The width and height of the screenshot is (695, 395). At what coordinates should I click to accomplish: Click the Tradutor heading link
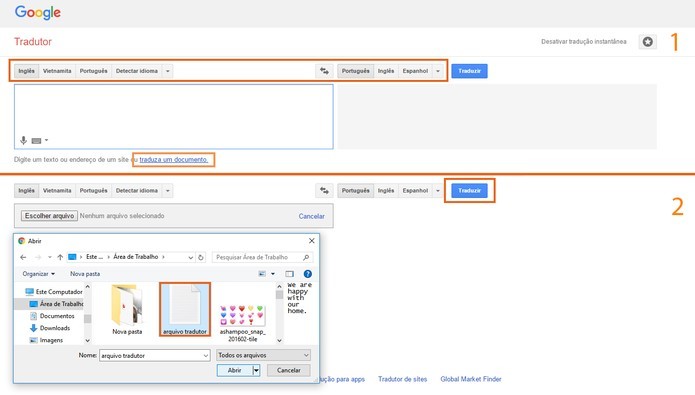33,42
